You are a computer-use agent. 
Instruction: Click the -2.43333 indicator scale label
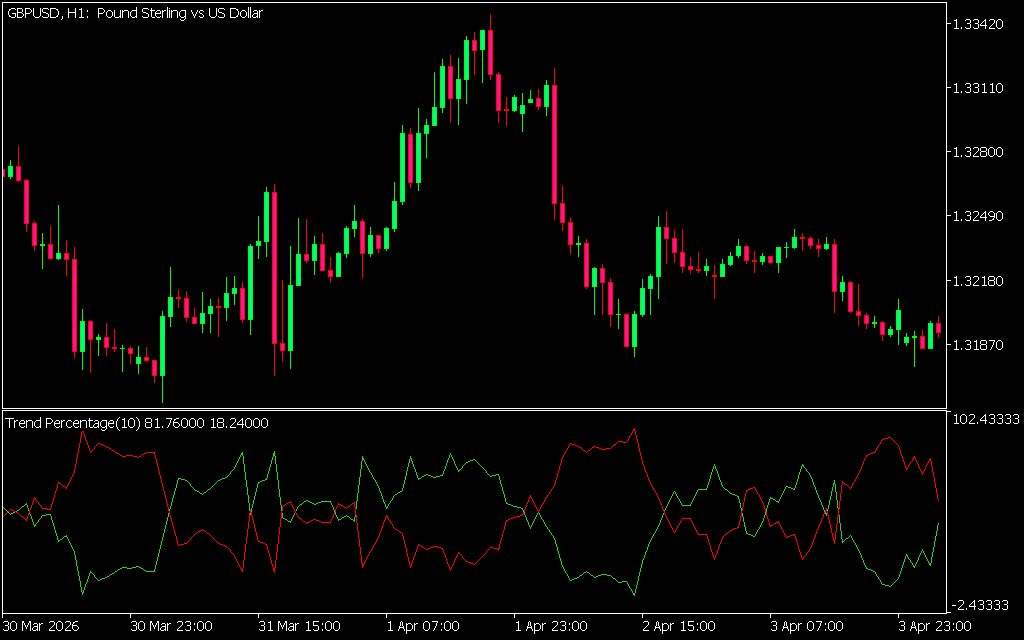pos(984,604)
